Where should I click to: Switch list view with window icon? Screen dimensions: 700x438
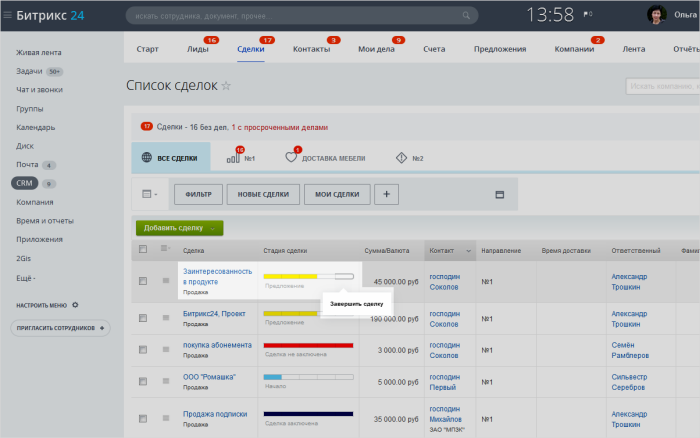500,194
